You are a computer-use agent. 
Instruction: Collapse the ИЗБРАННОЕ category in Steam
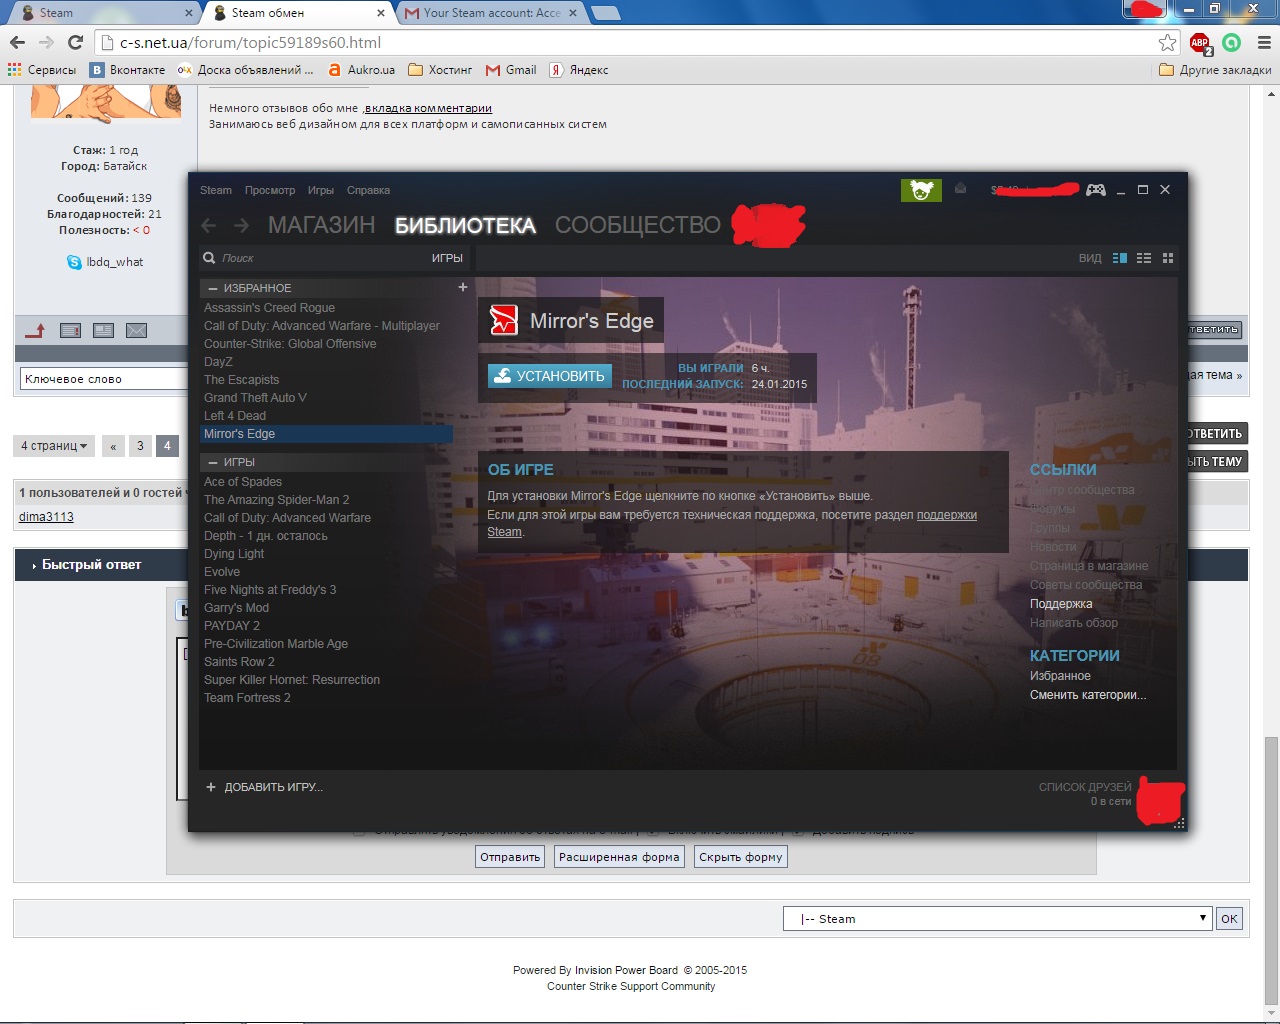[213, 288]
